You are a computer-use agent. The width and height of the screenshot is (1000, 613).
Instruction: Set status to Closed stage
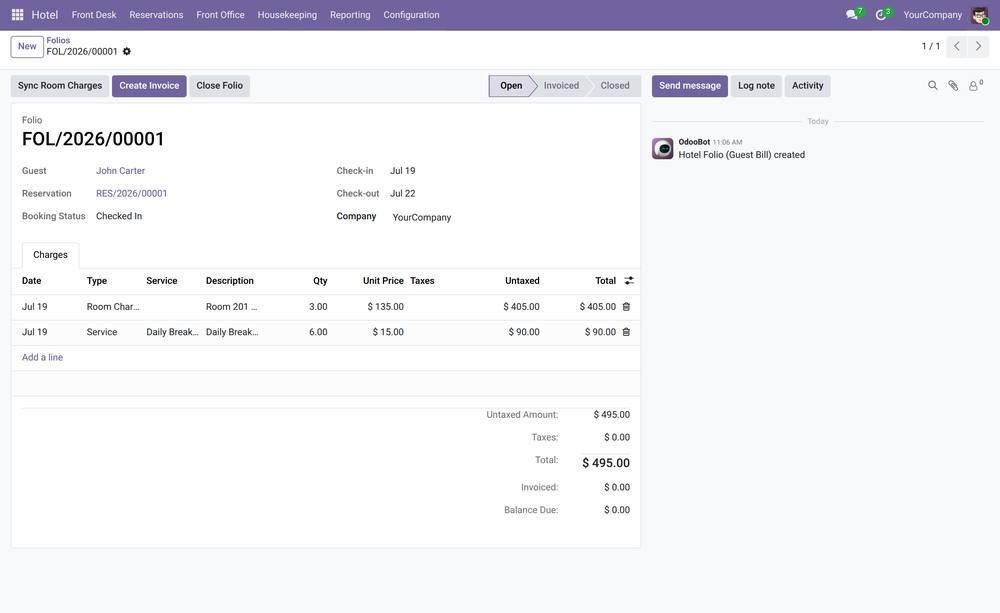615,85
